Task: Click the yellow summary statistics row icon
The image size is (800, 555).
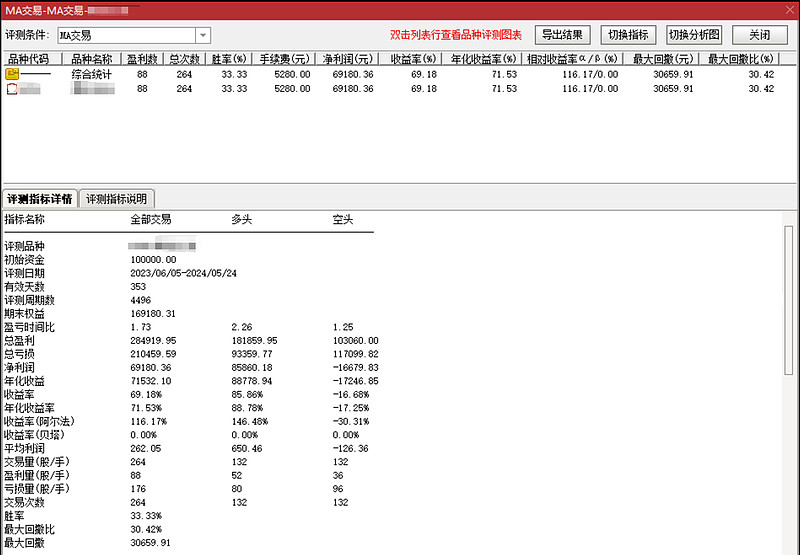Action: pyautogui.click(x=12, y=74)
